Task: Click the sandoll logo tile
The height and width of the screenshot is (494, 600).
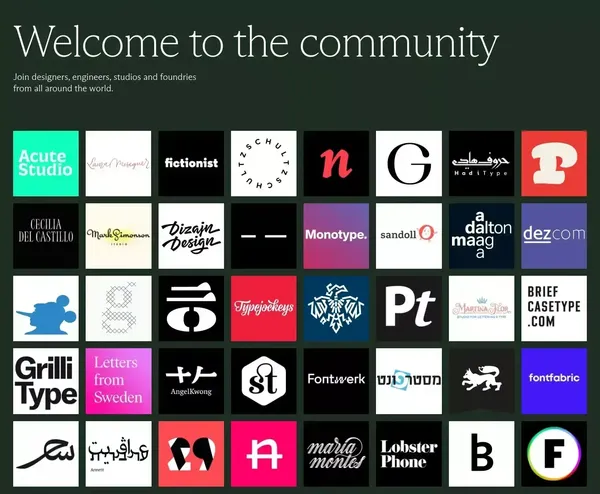Action: (x=409, y=236)
